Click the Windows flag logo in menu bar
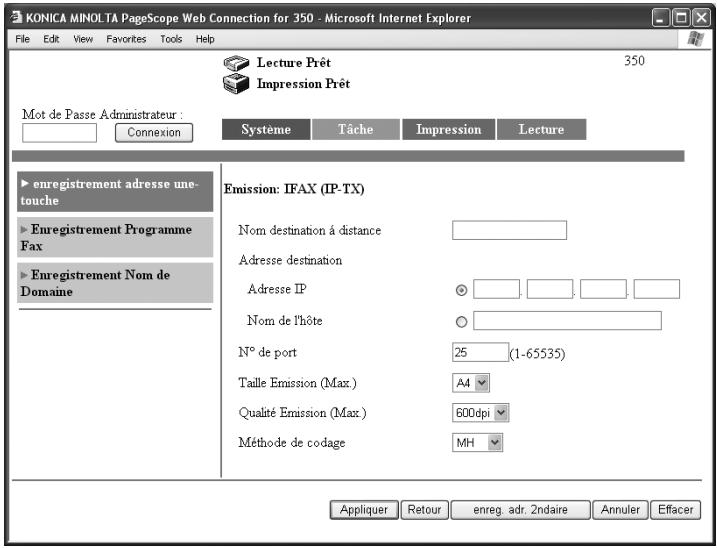The height and width of the screenshot is (548, 717). coord(696,39)
